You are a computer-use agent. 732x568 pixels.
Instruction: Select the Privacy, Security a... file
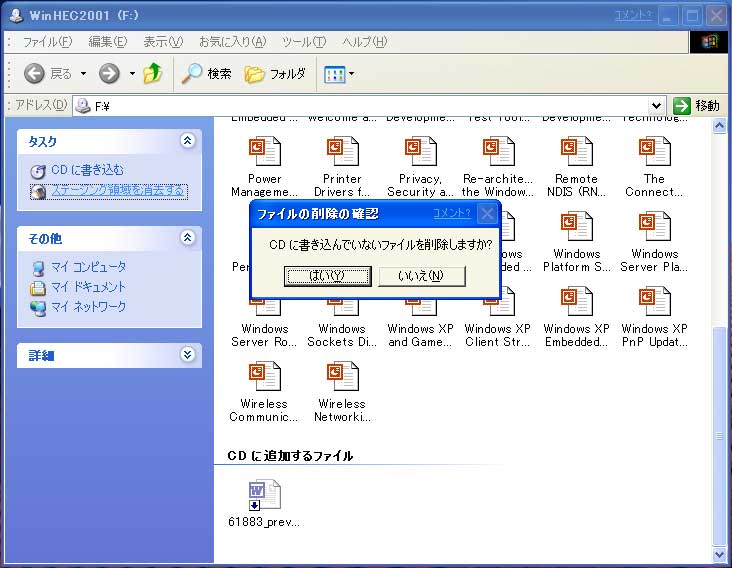pyautogui.click(x=420, y=167)
